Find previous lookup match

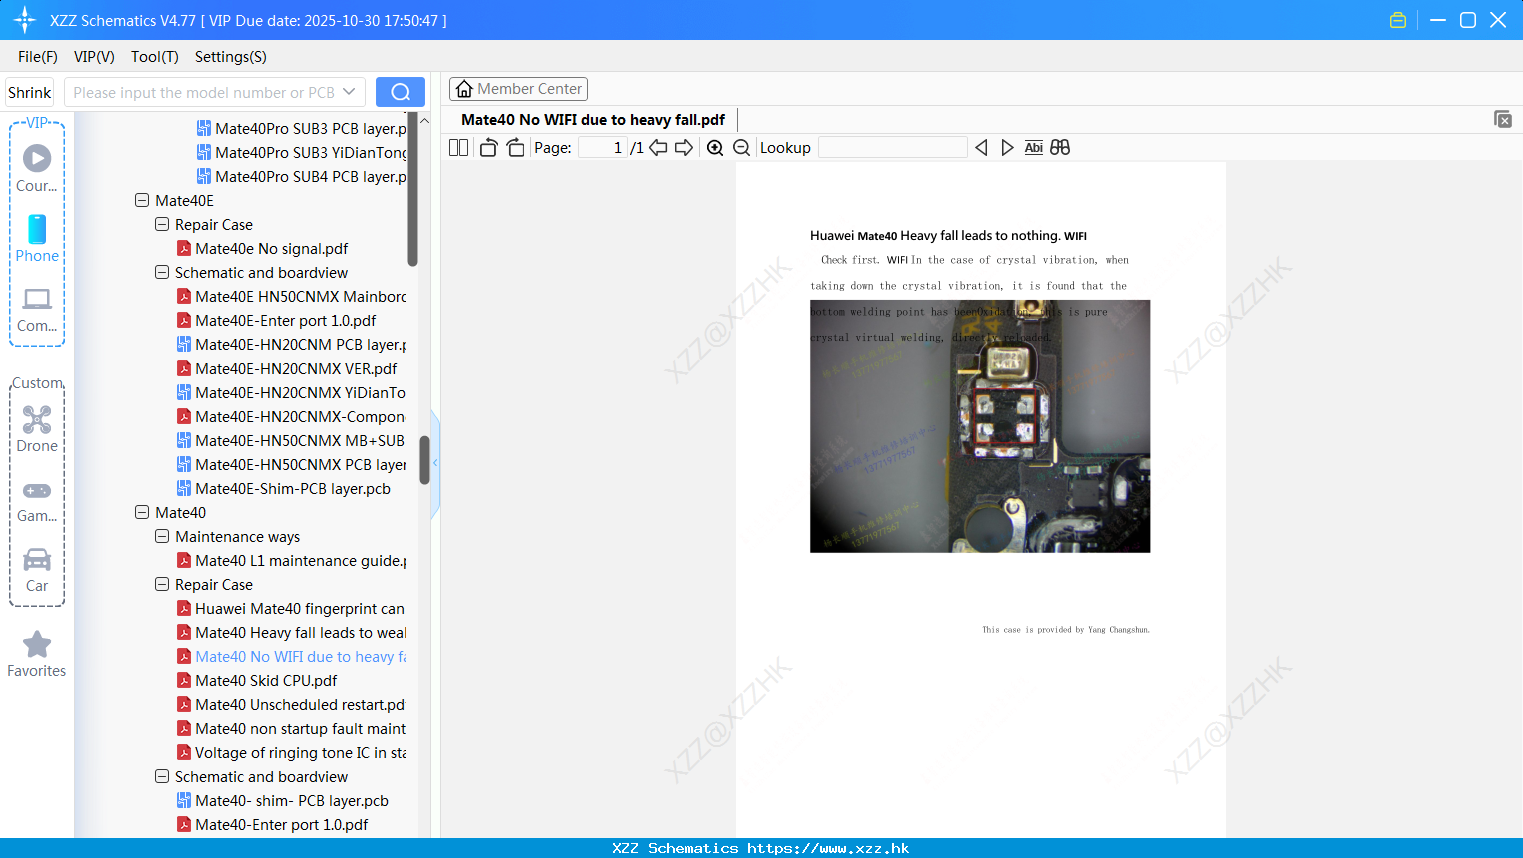point(981,148)
